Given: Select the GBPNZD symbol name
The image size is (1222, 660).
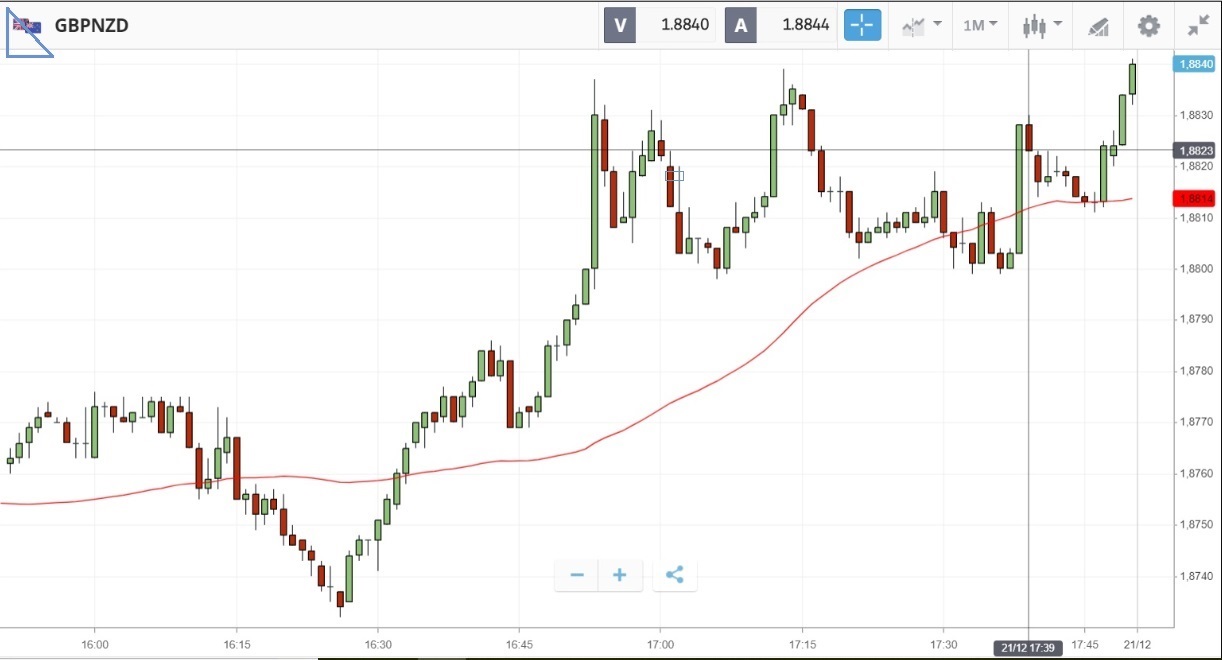Looking at the screenshot, I should pyautogui.click(x=91, y=25).
